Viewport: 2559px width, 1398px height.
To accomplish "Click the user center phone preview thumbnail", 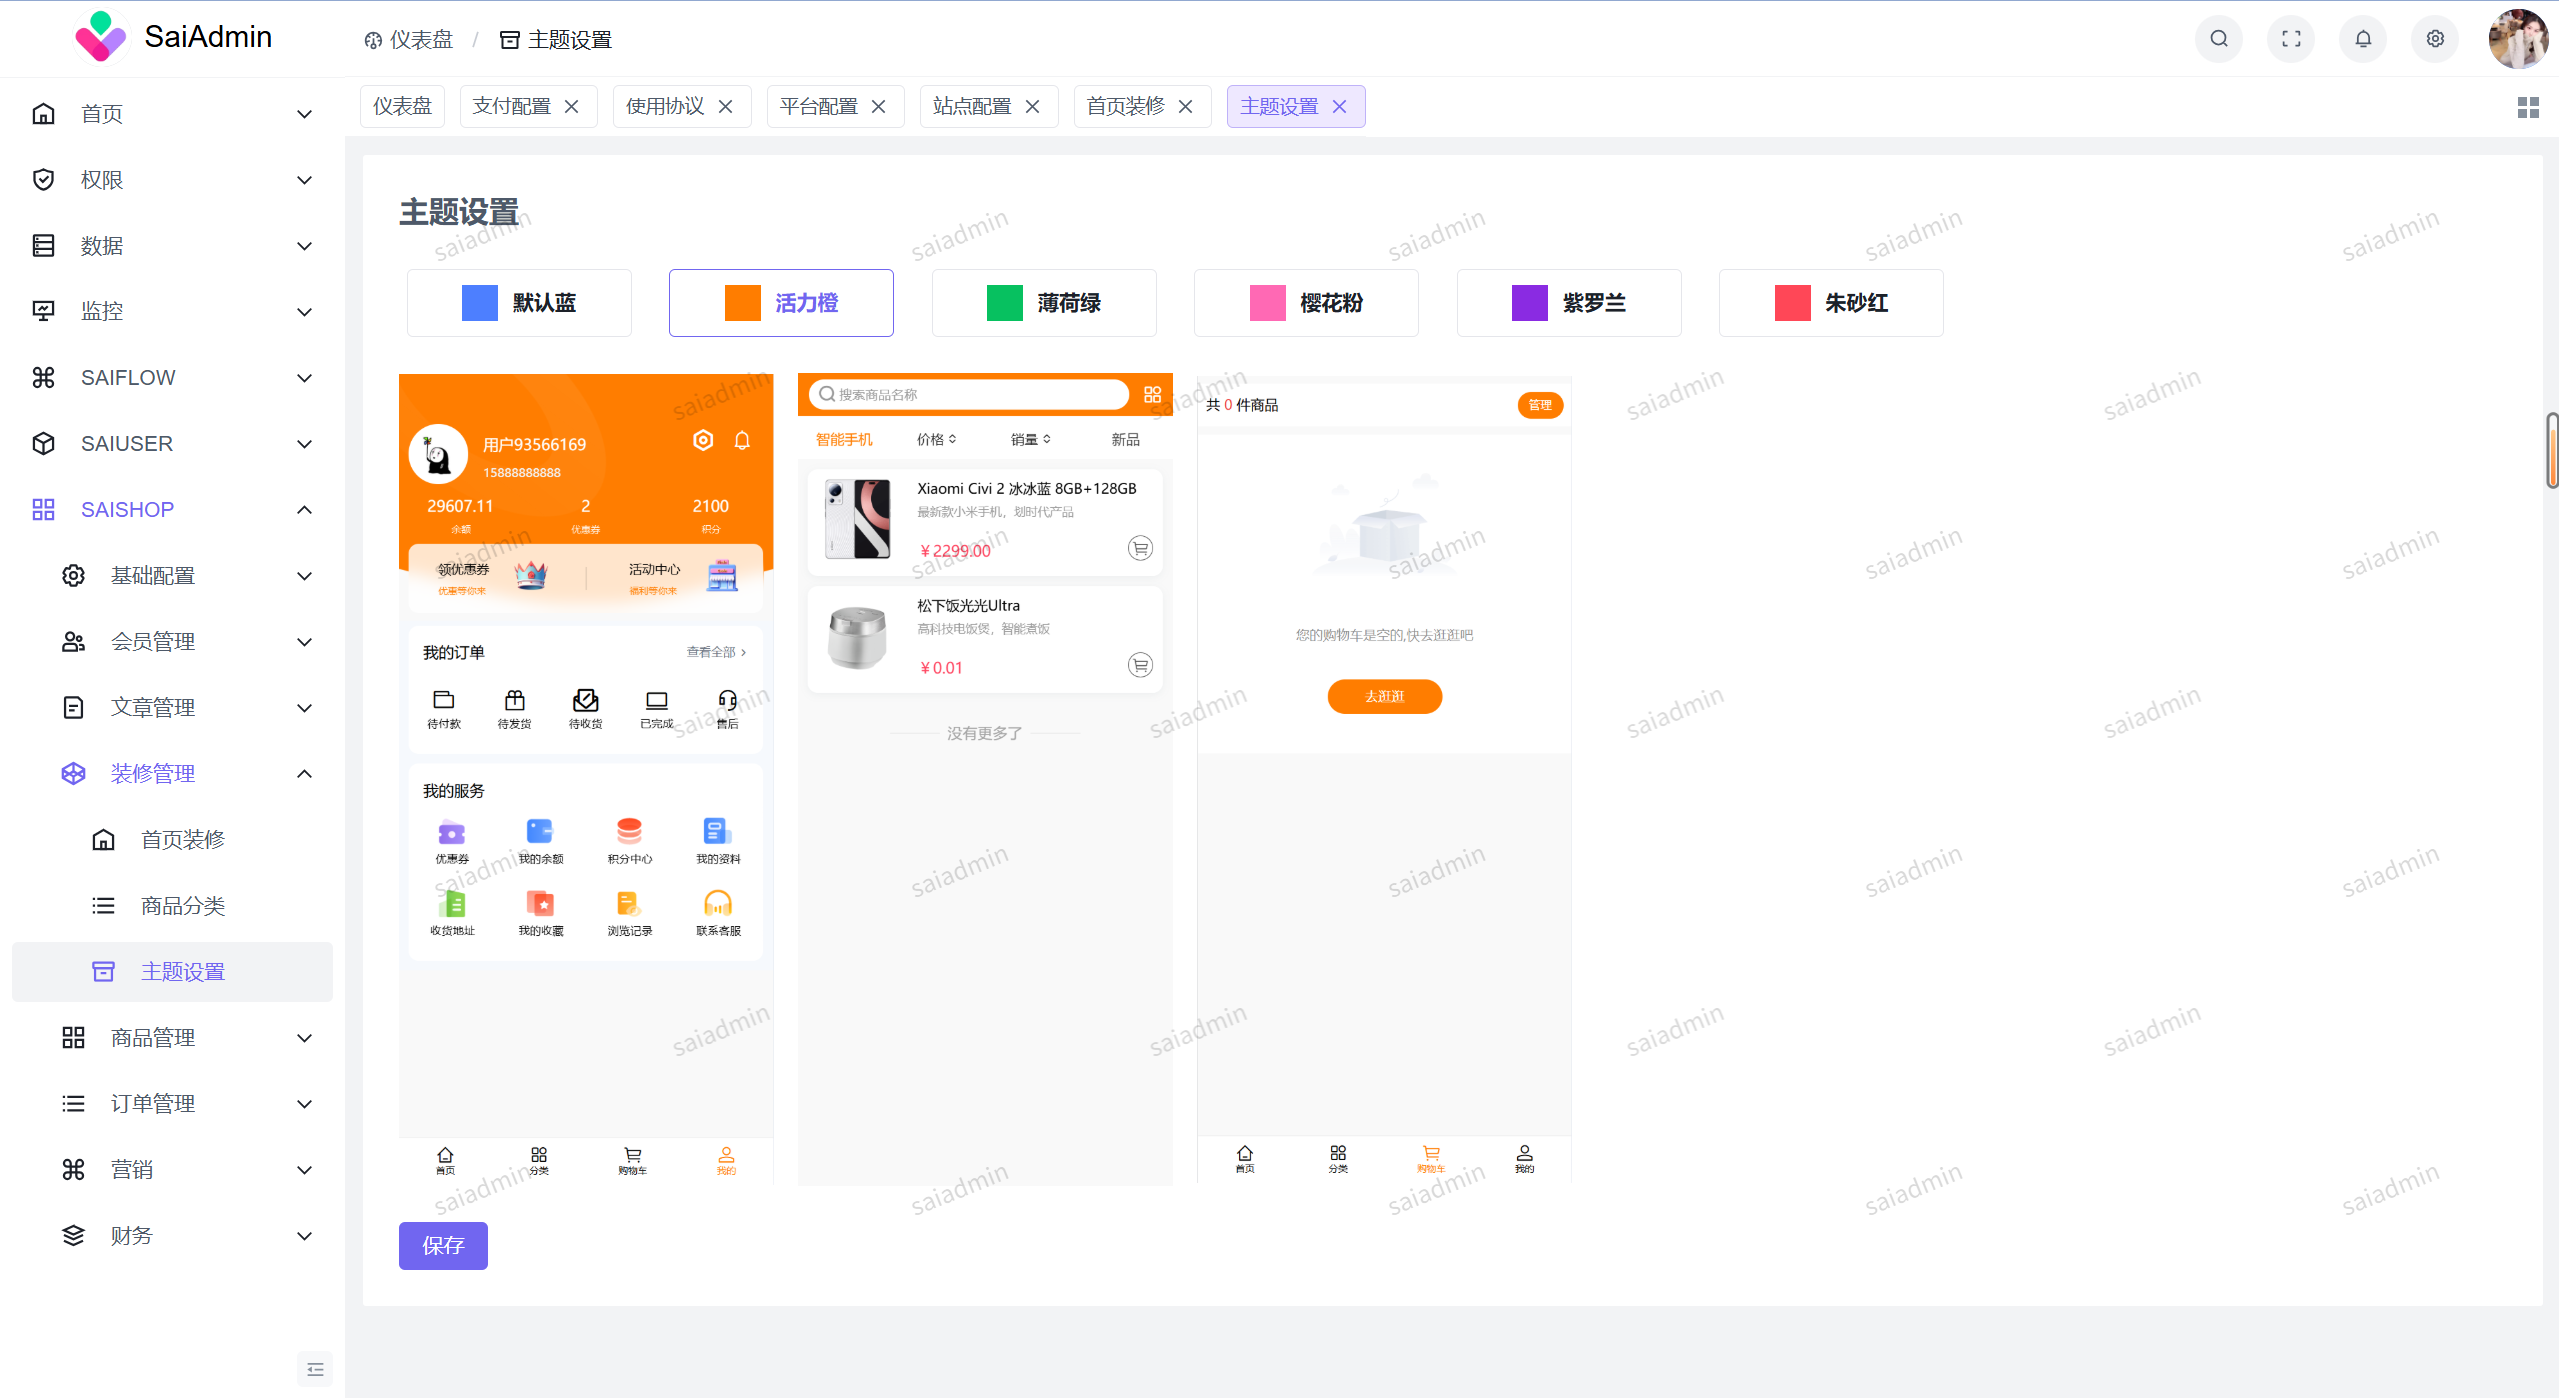I will click(x=585, y=779).
